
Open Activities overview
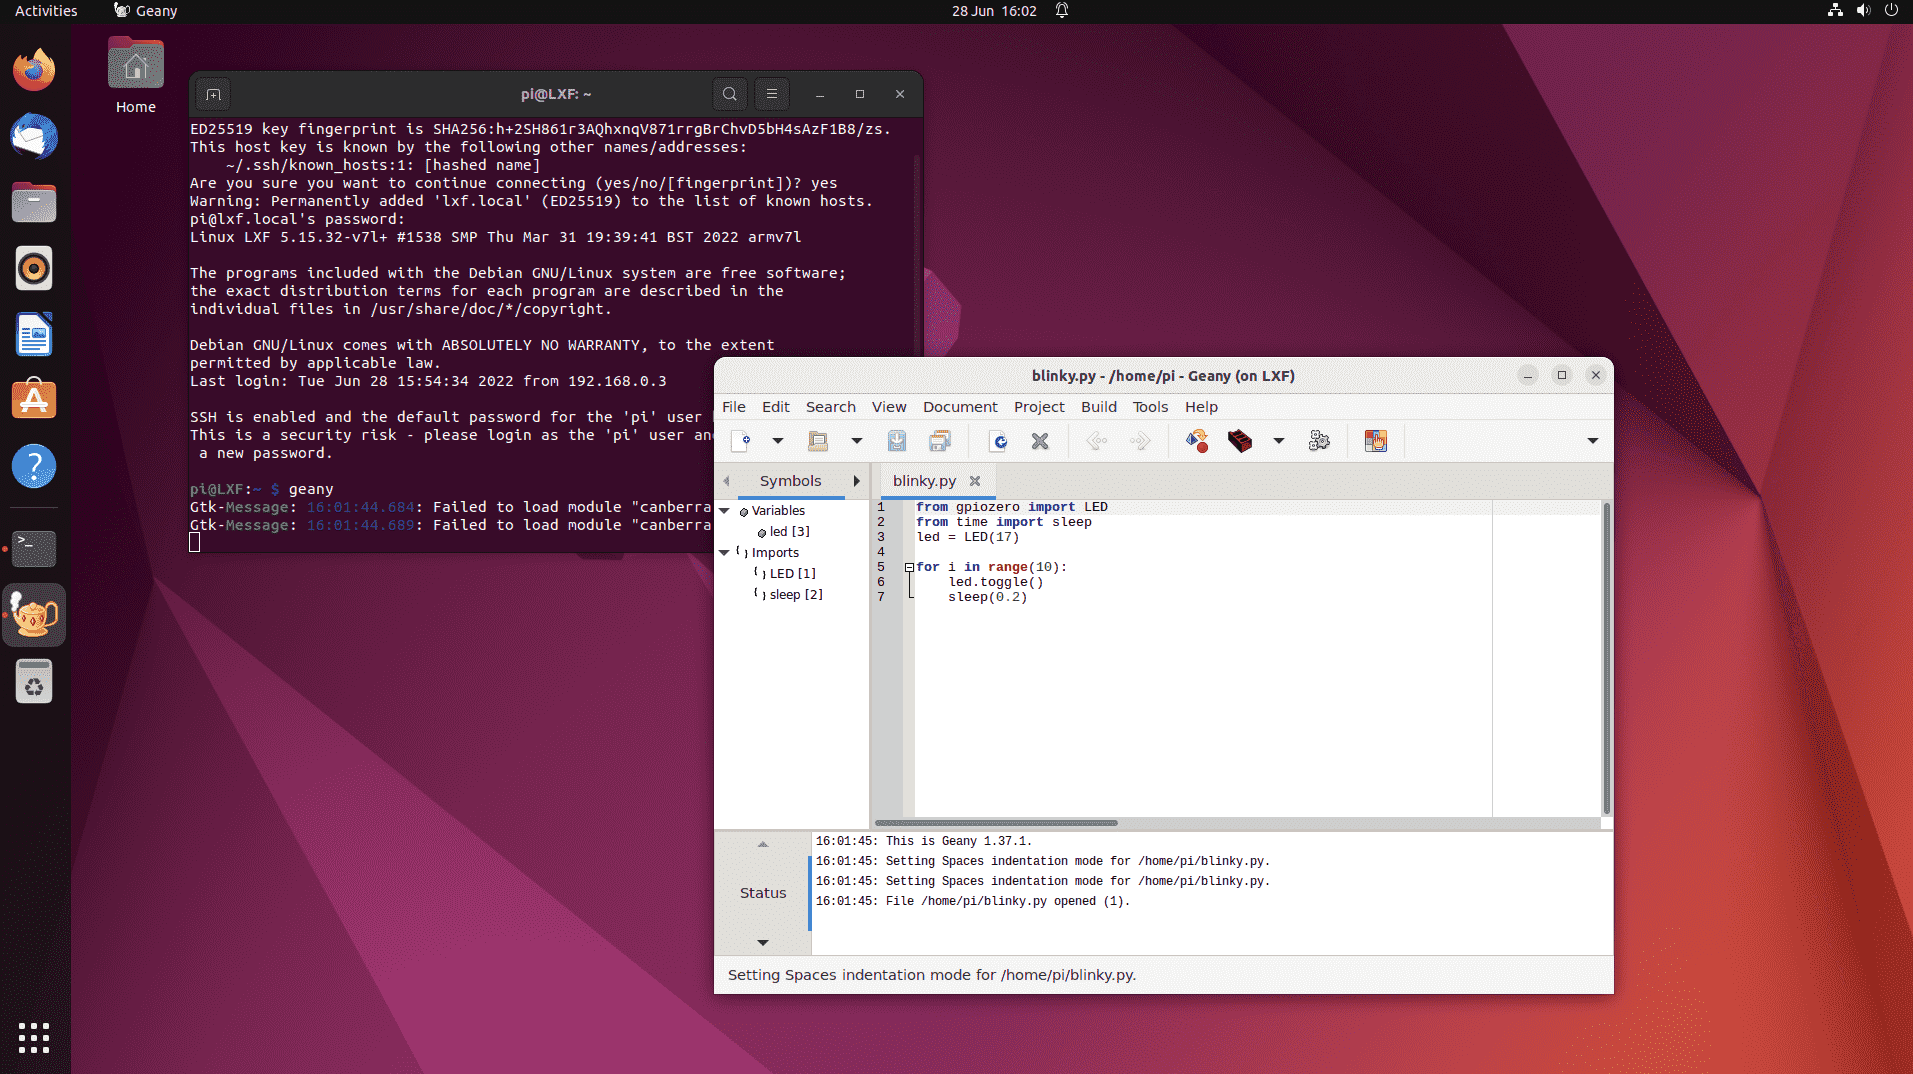point(46,11)
